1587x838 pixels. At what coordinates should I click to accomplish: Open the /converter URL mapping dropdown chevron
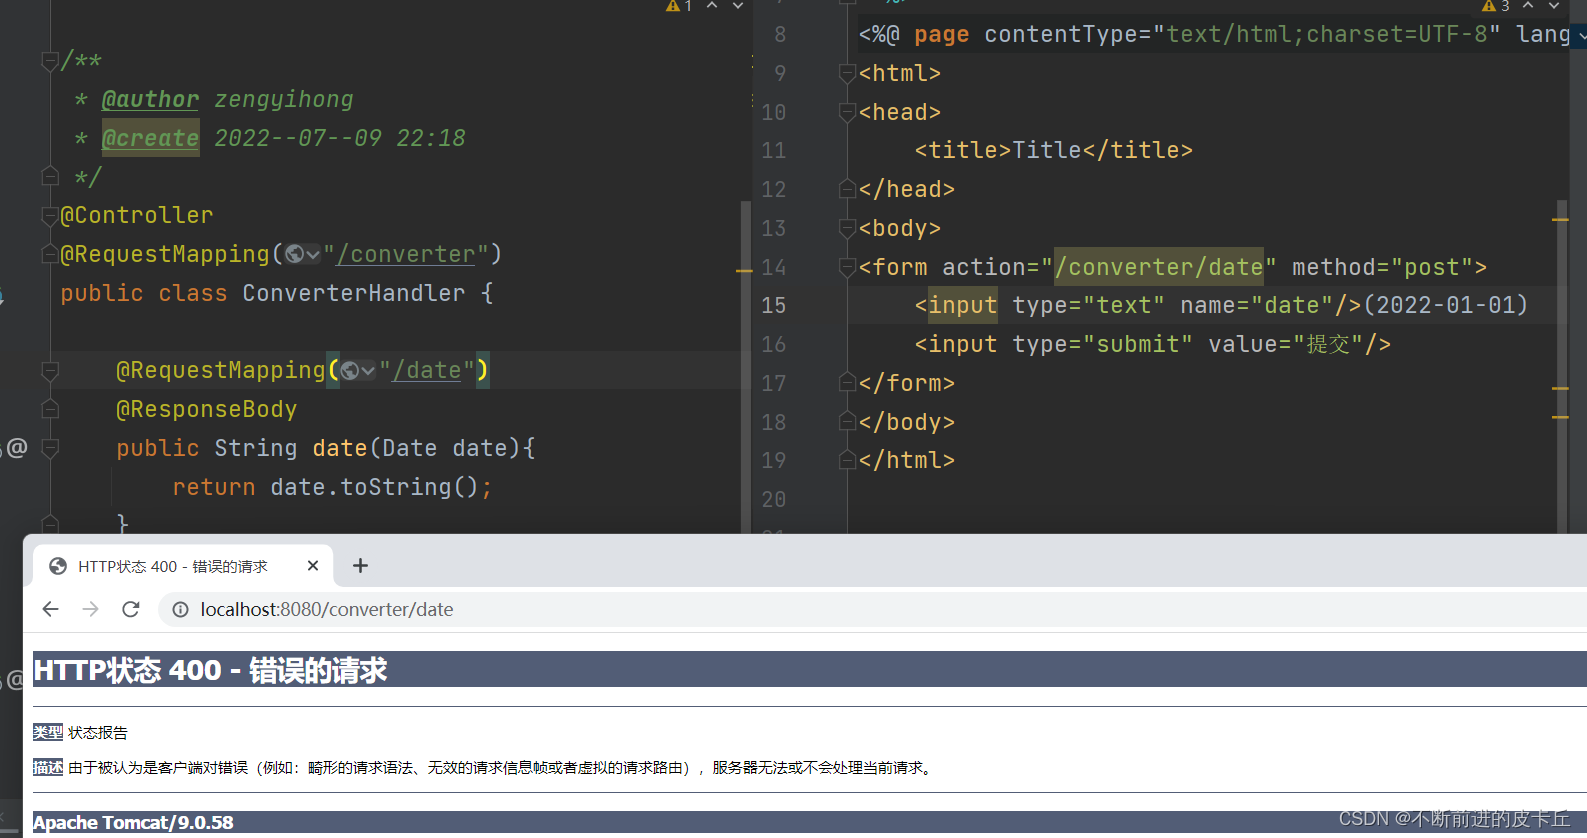pyautogui.click(x=313, y=255)
